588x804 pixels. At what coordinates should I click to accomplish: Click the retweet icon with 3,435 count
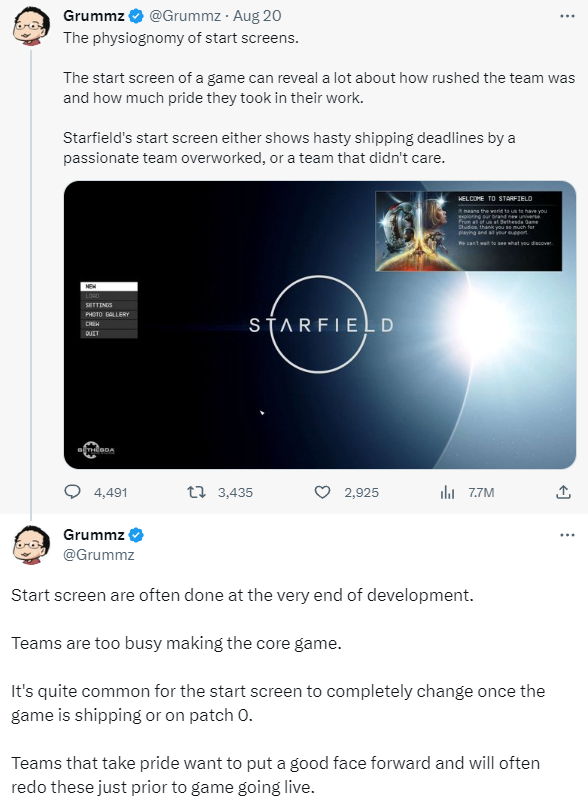click(x=196, y=492)
